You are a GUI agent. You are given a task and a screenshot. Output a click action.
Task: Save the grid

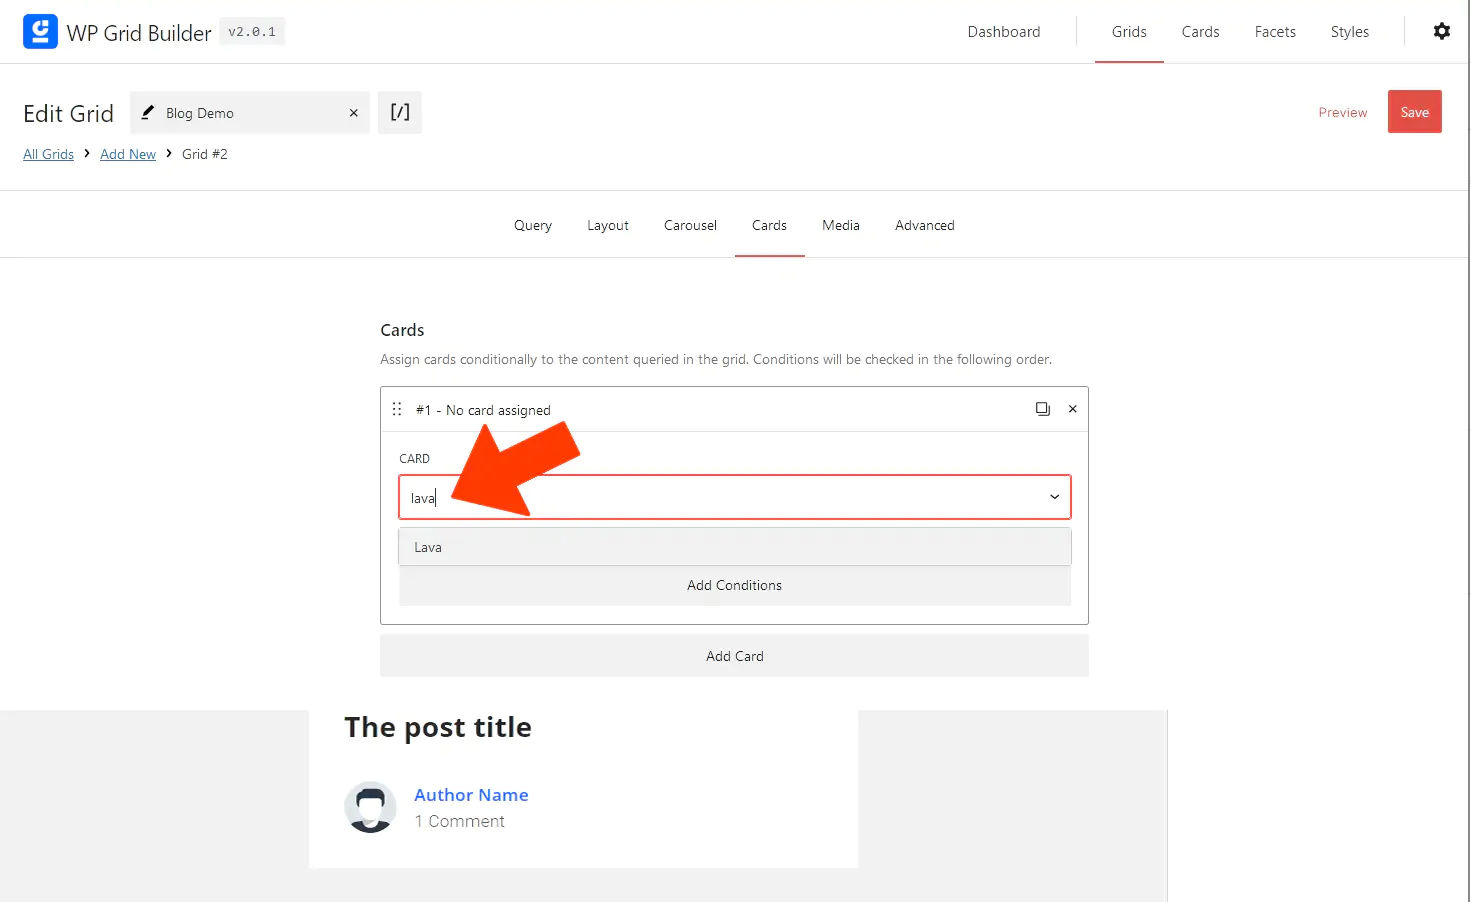(x=1415, y=112)
